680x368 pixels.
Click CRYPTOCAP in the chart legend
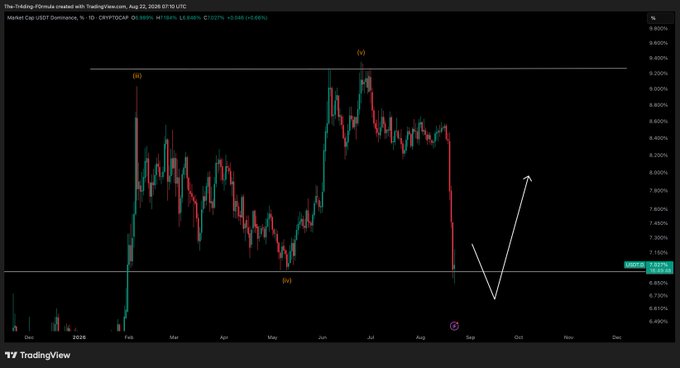[113, 18]
